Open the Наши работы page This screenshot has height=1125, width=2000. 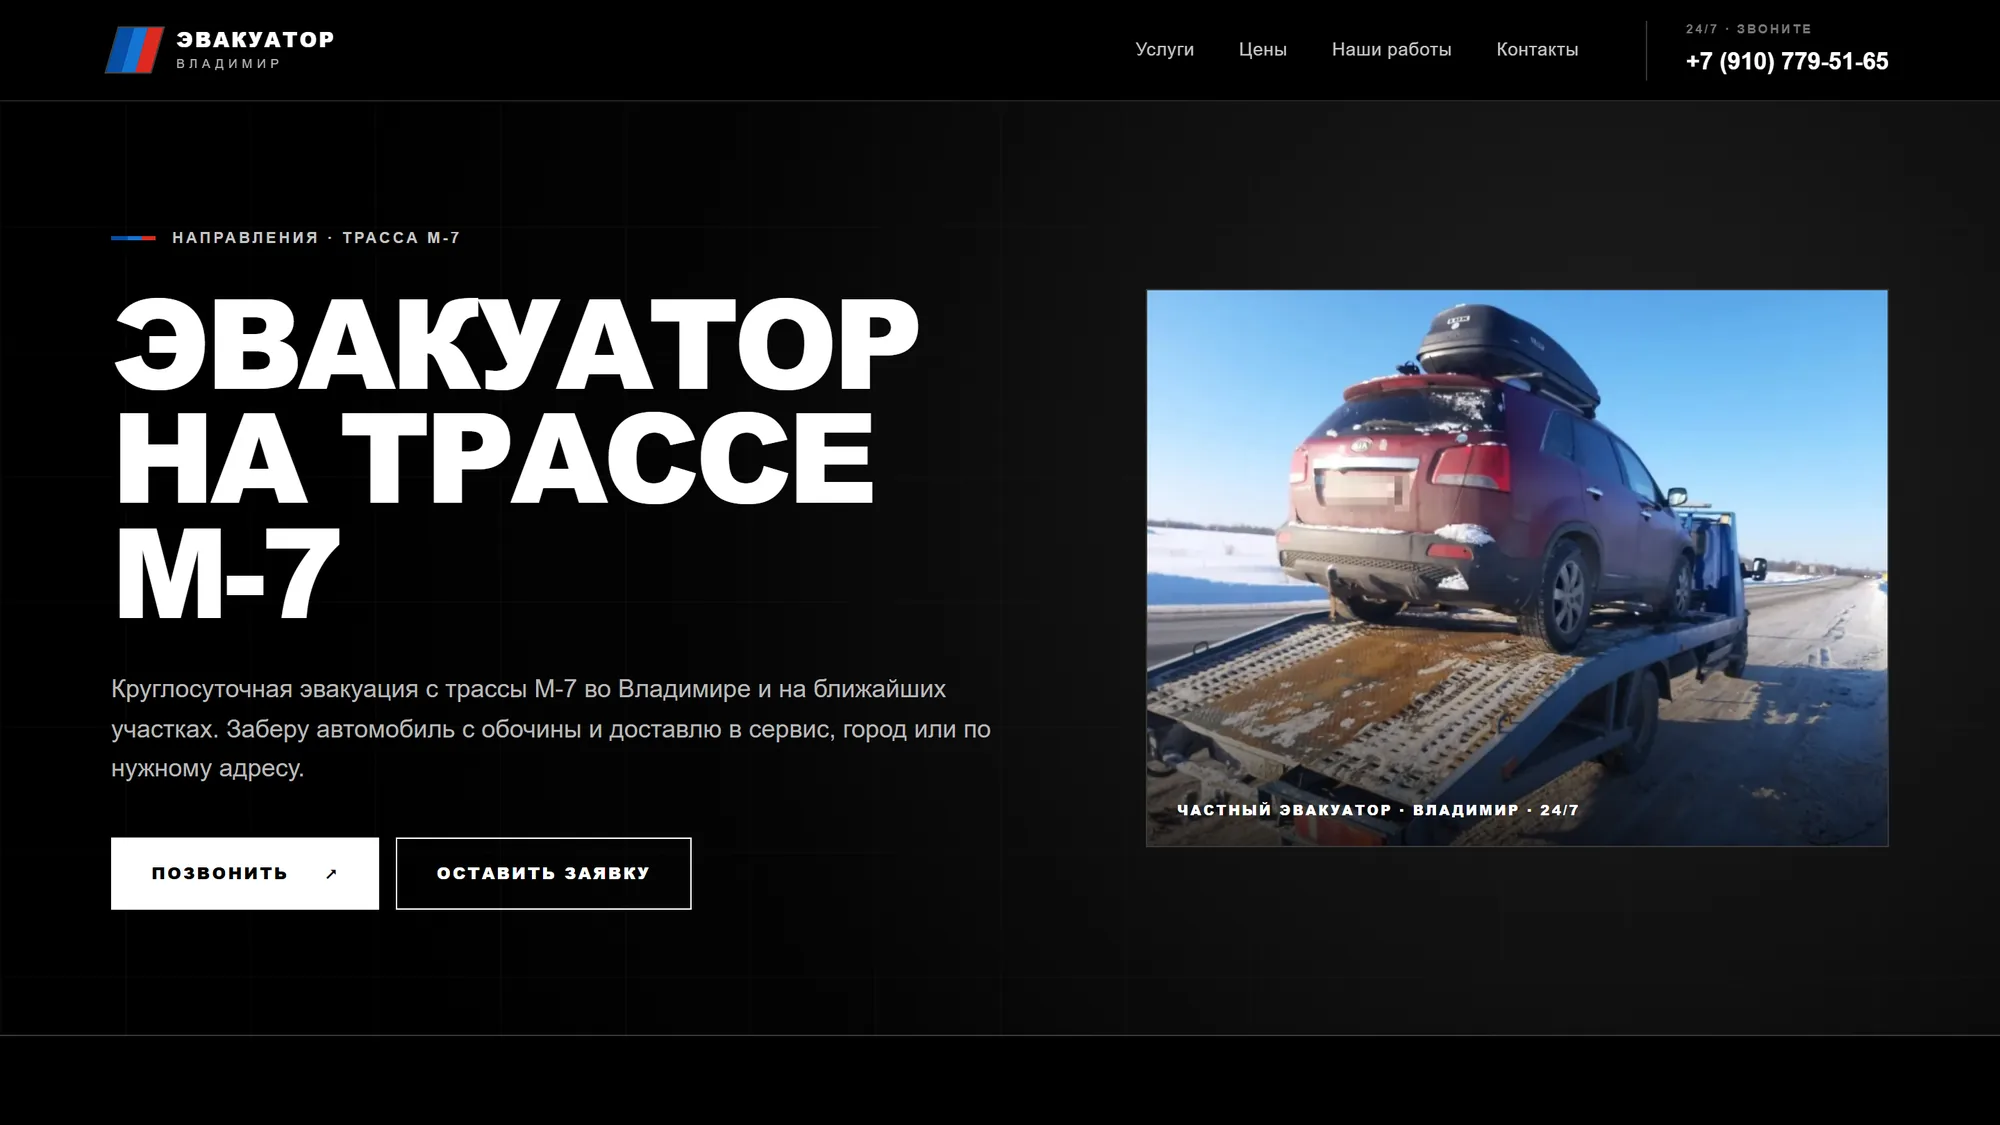coord(1391,49)
